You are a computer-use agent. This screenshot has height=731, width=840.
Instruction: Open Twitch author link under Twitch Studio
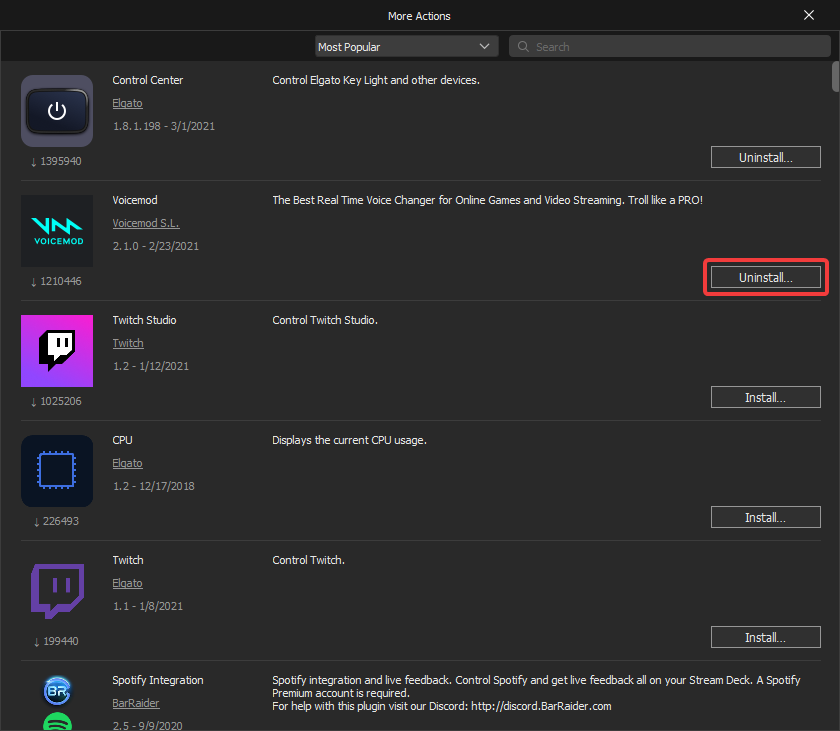128,343
